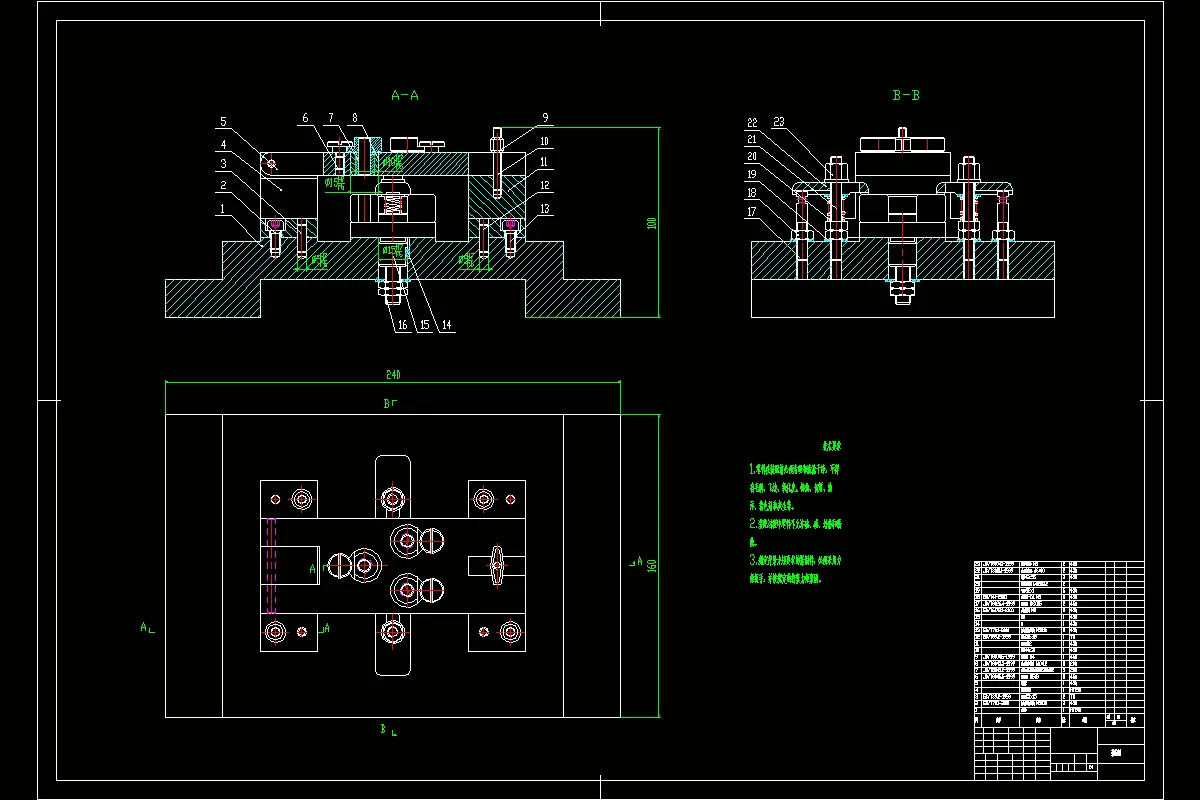Select part callout number '22'

(x=752, y=122)
